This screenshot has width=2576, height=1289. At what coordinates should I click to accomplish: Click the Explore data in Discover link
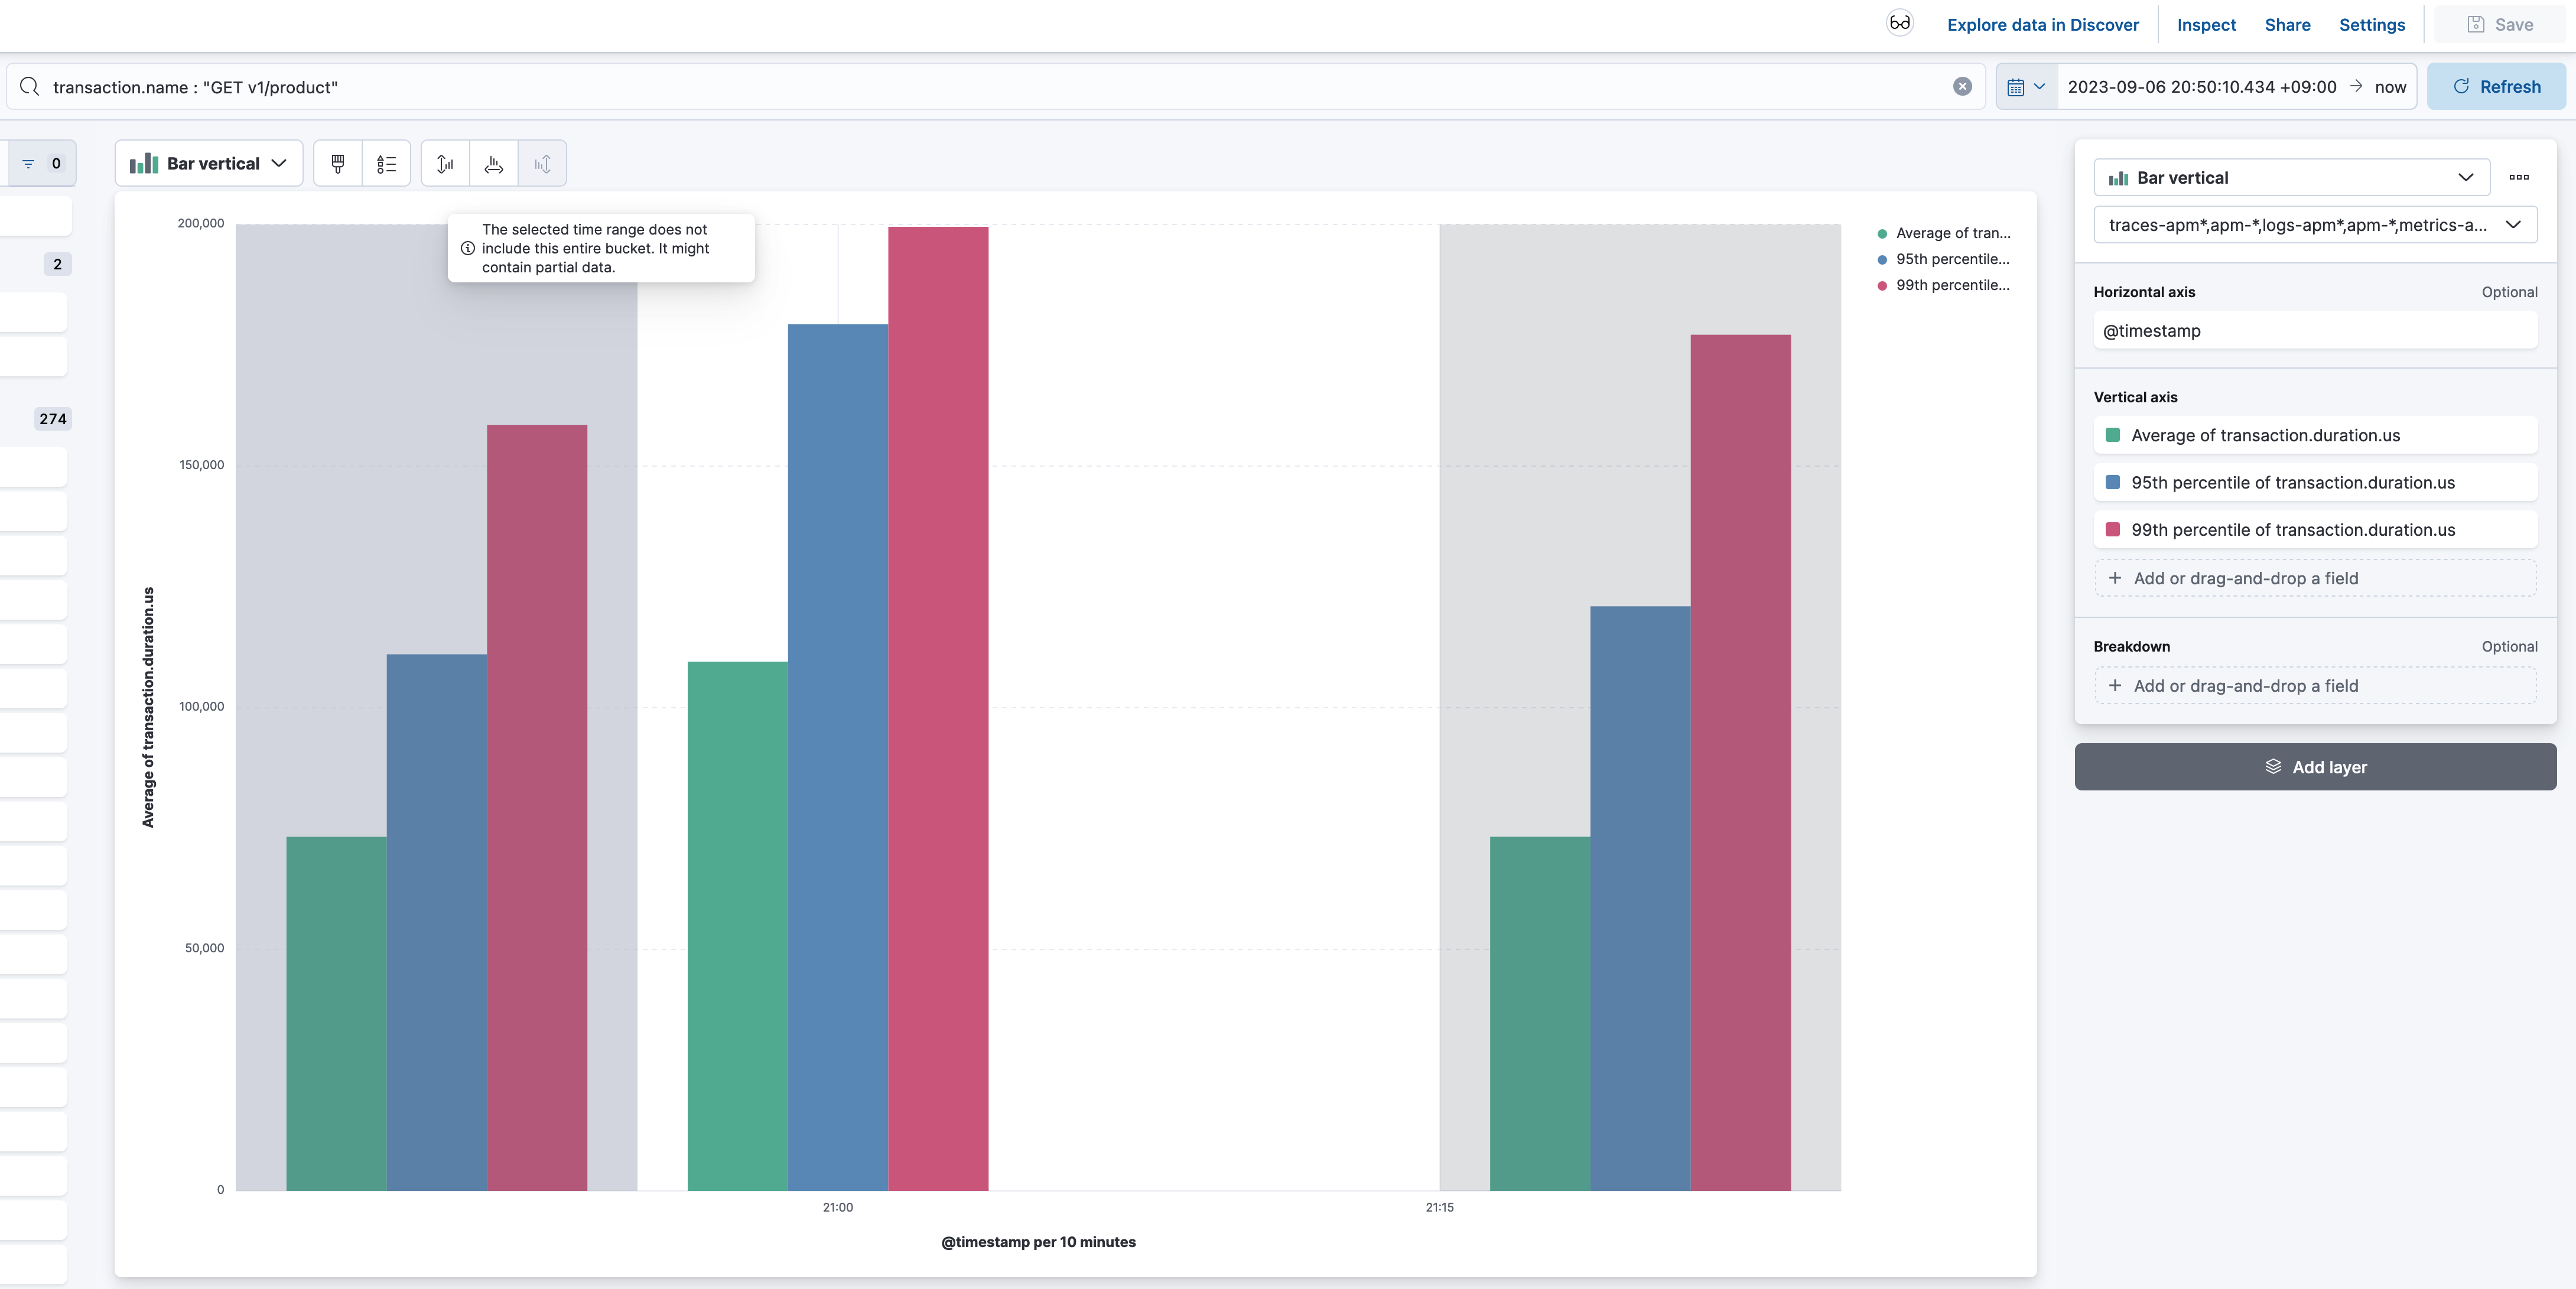pos(2042,25)
